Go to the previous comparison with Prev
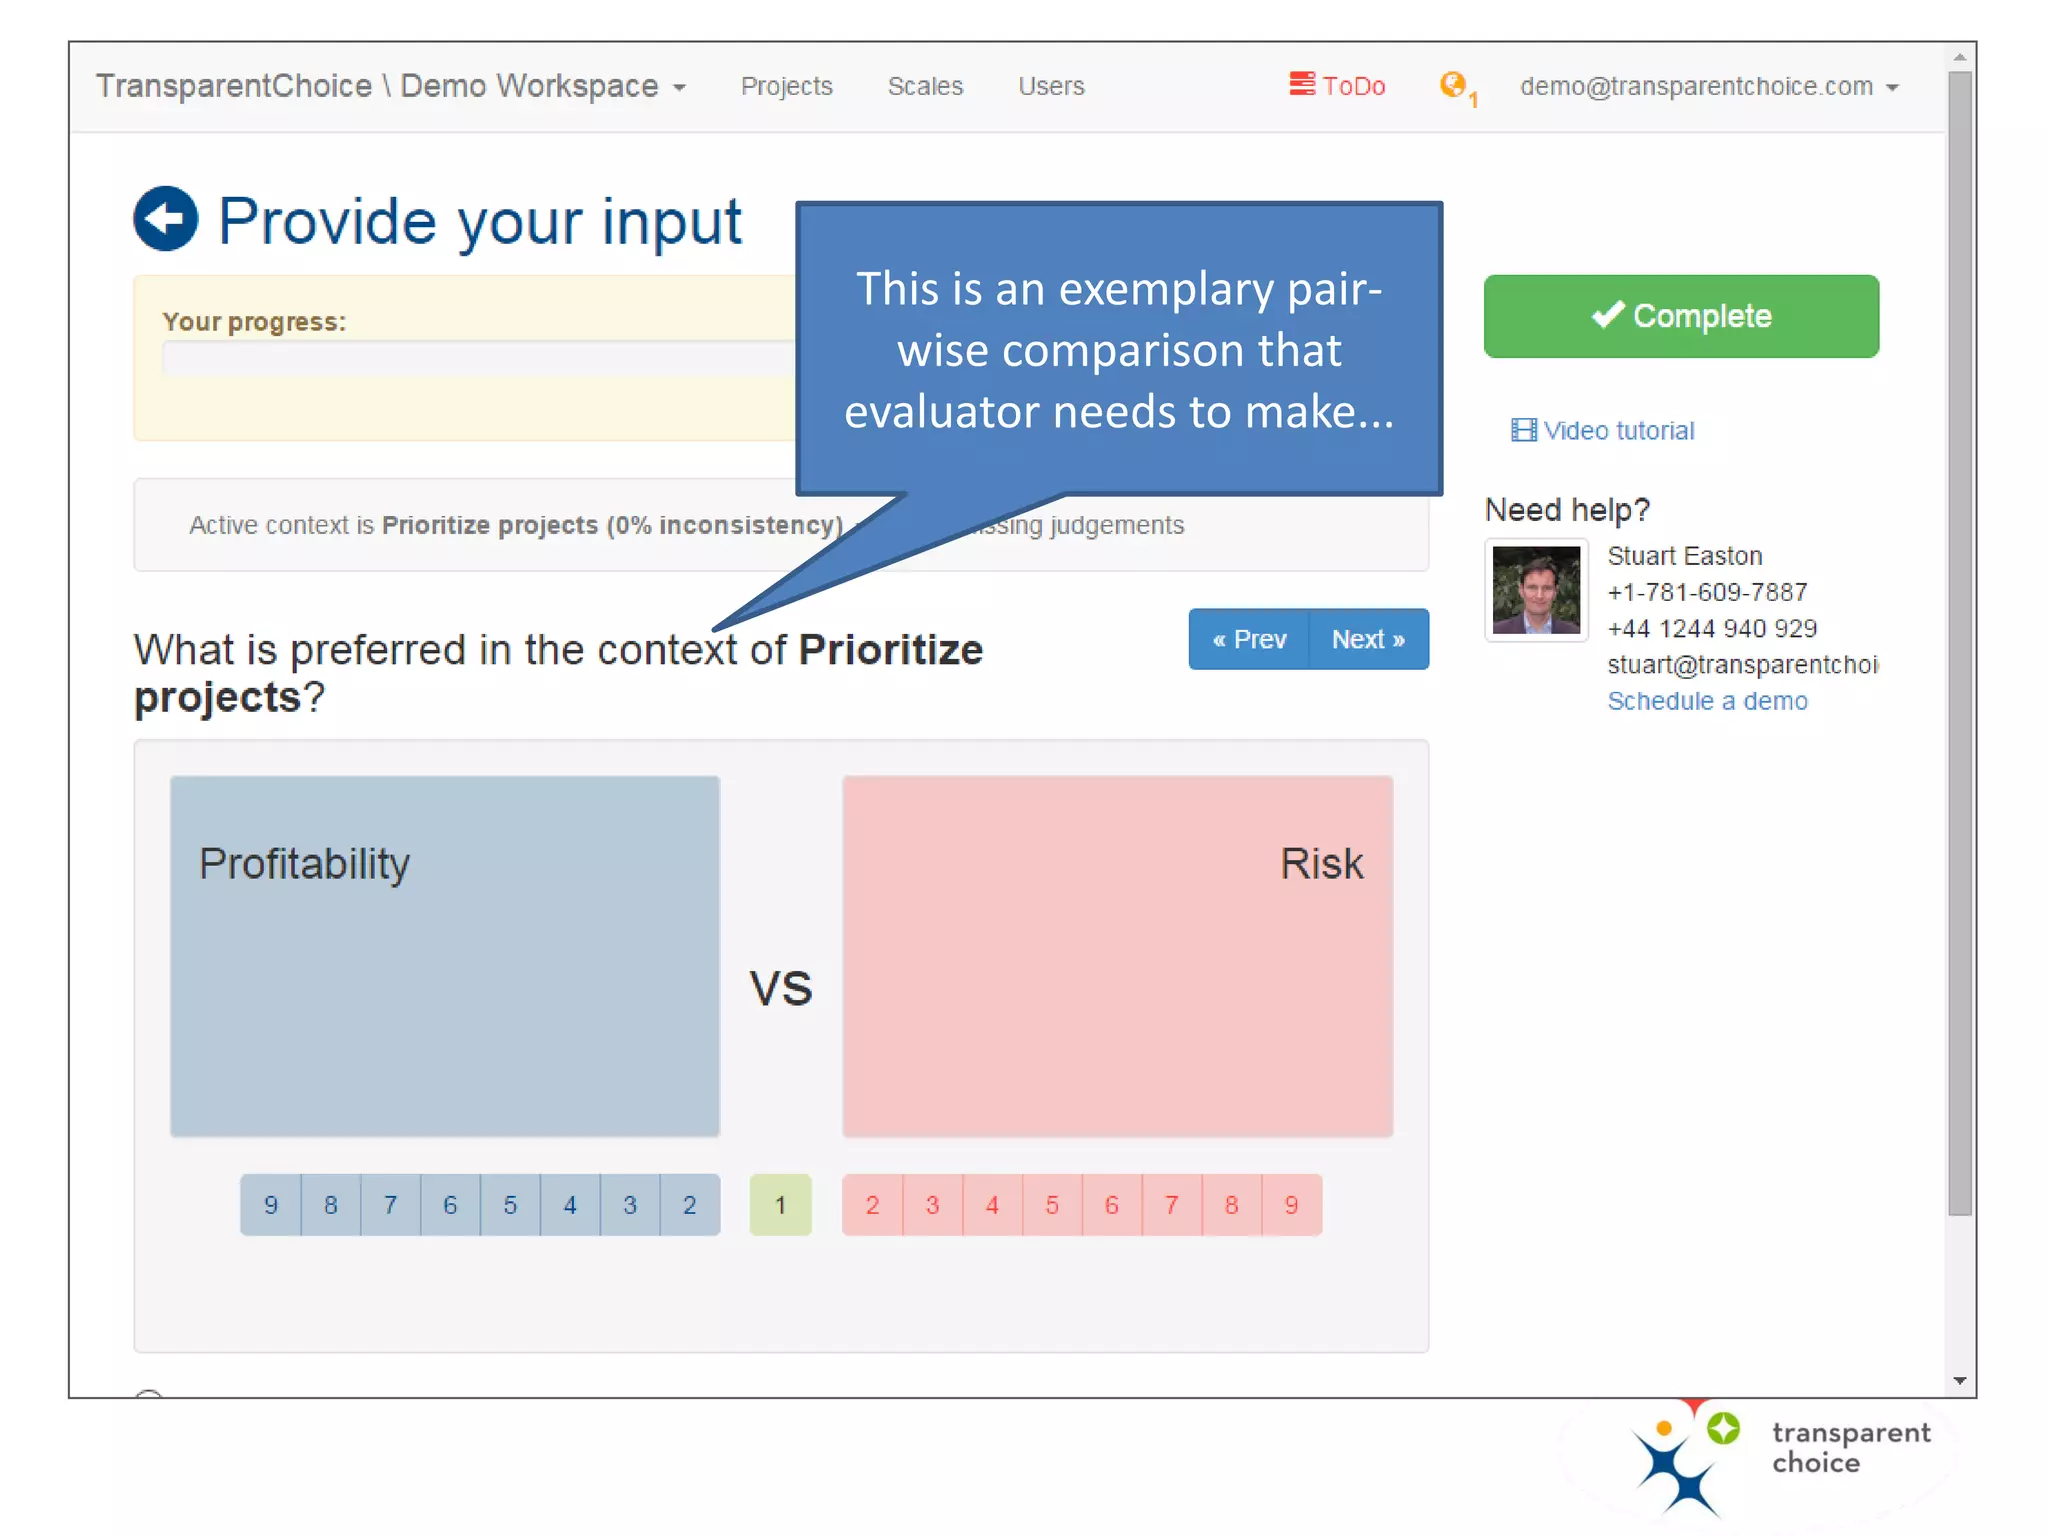 coord(1248,639)
